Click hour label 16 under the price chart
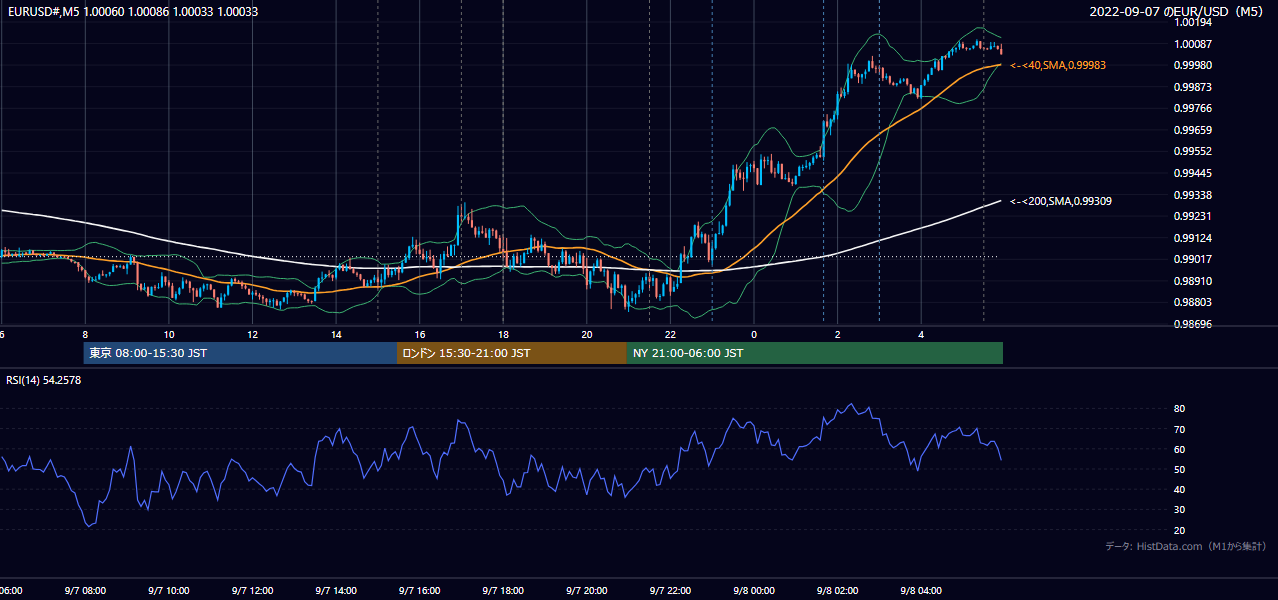The image size is (1278, 600). [420, 334]
